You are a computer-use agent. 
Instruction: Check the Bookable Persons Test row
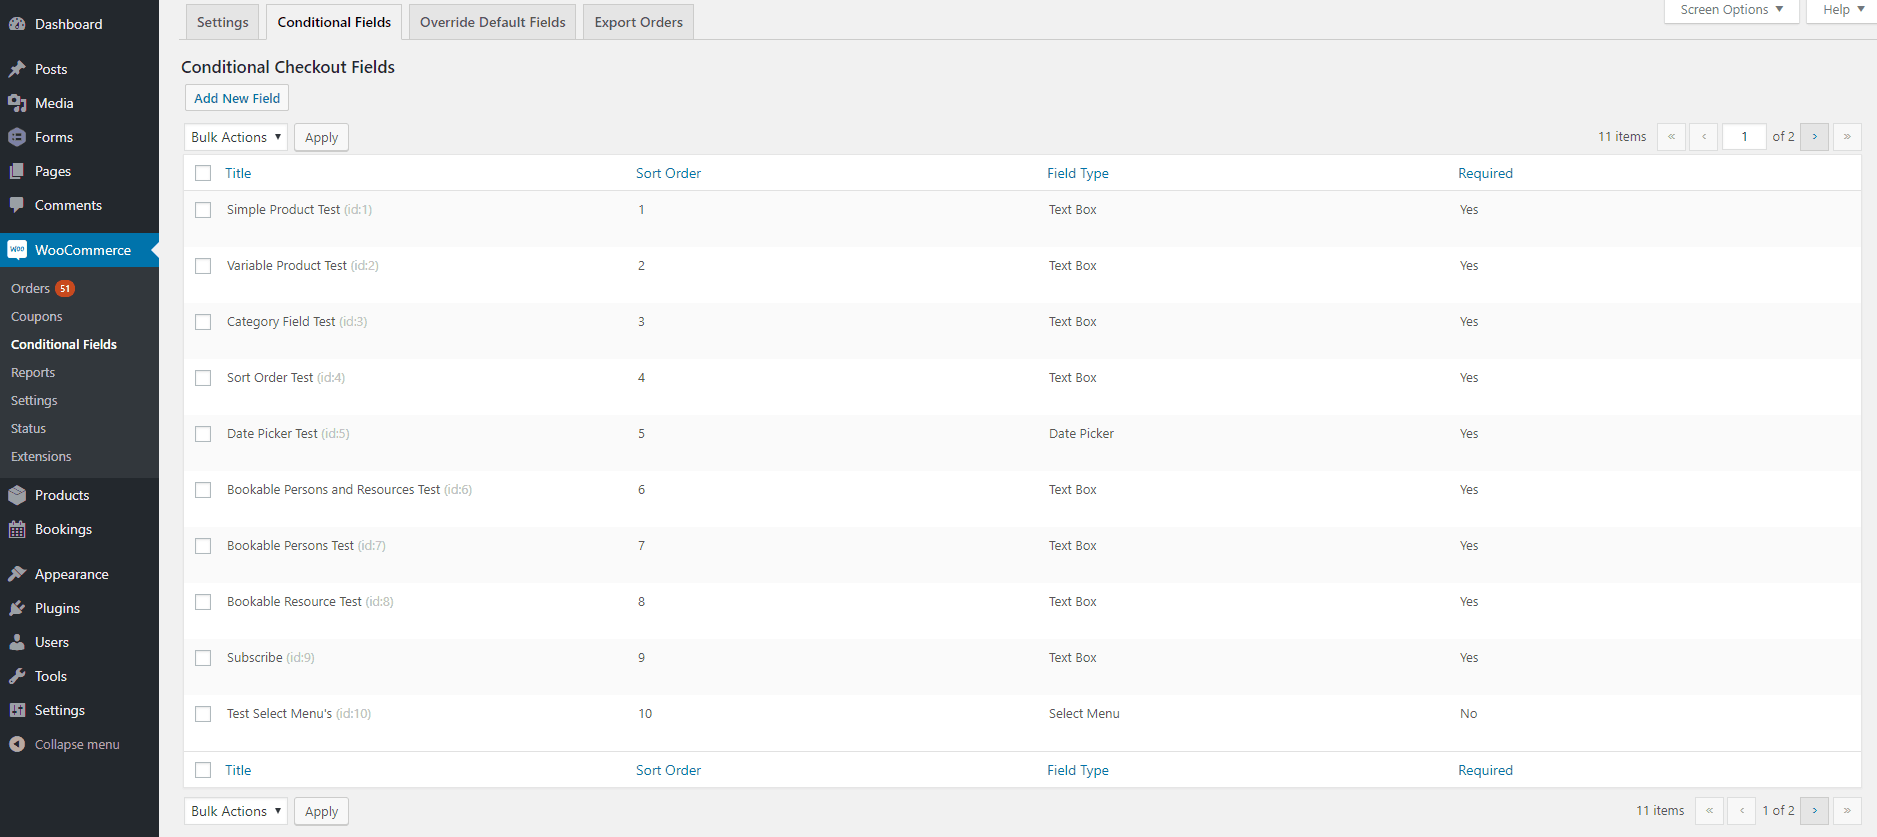tap(203, 546)
